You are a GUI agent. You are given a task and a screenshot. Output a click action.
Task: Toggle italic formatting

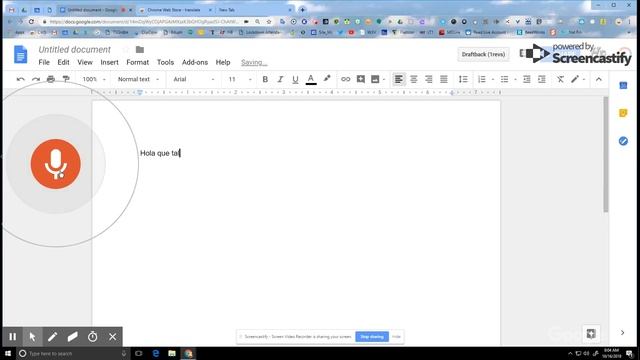[280, 79]
